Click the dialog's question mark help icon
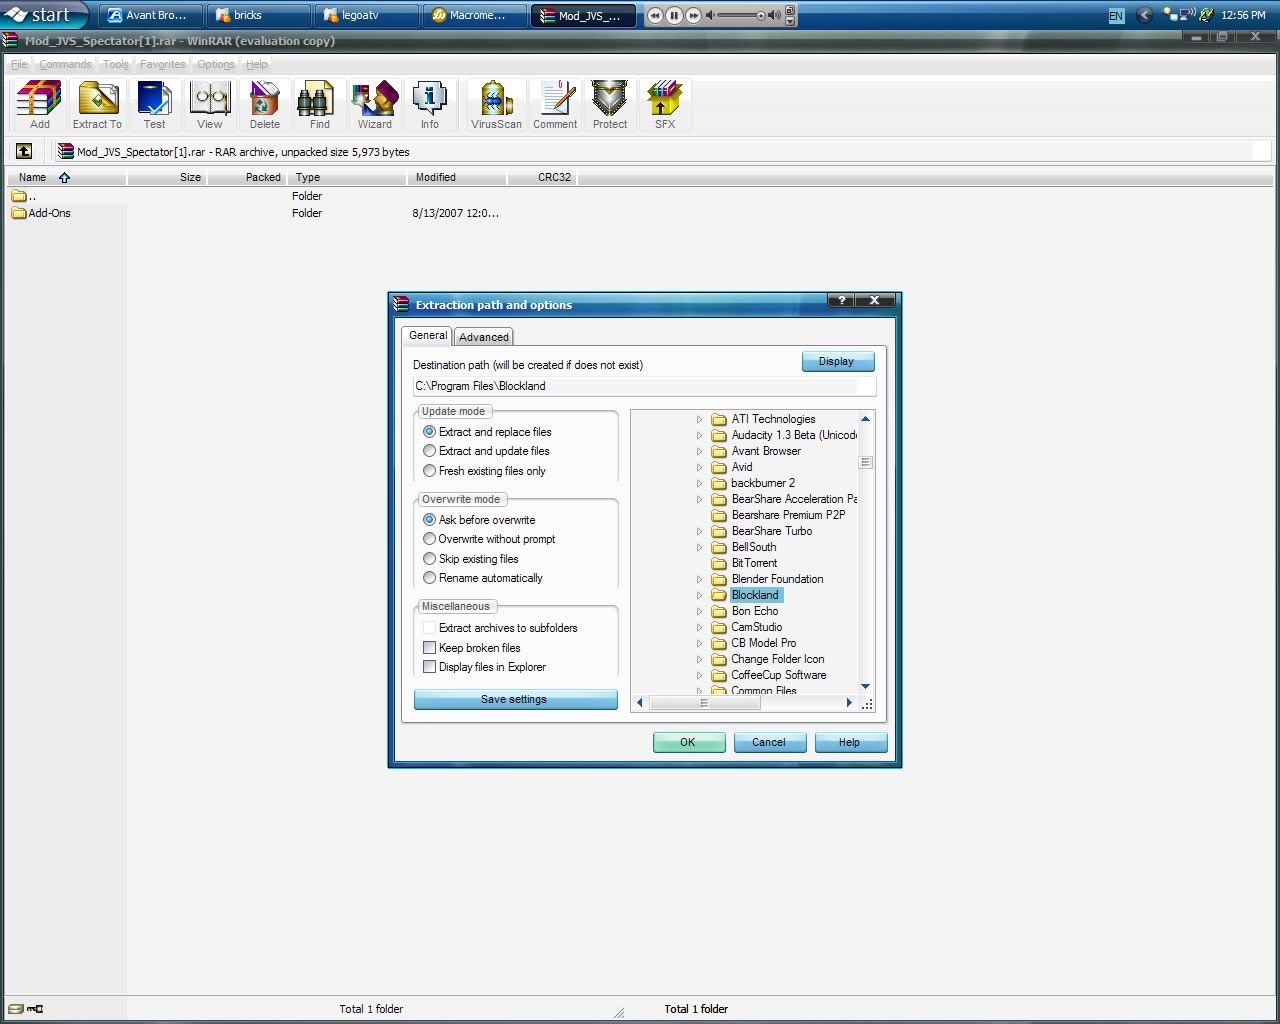The image size is (1280, 1024). click(841, 300)
